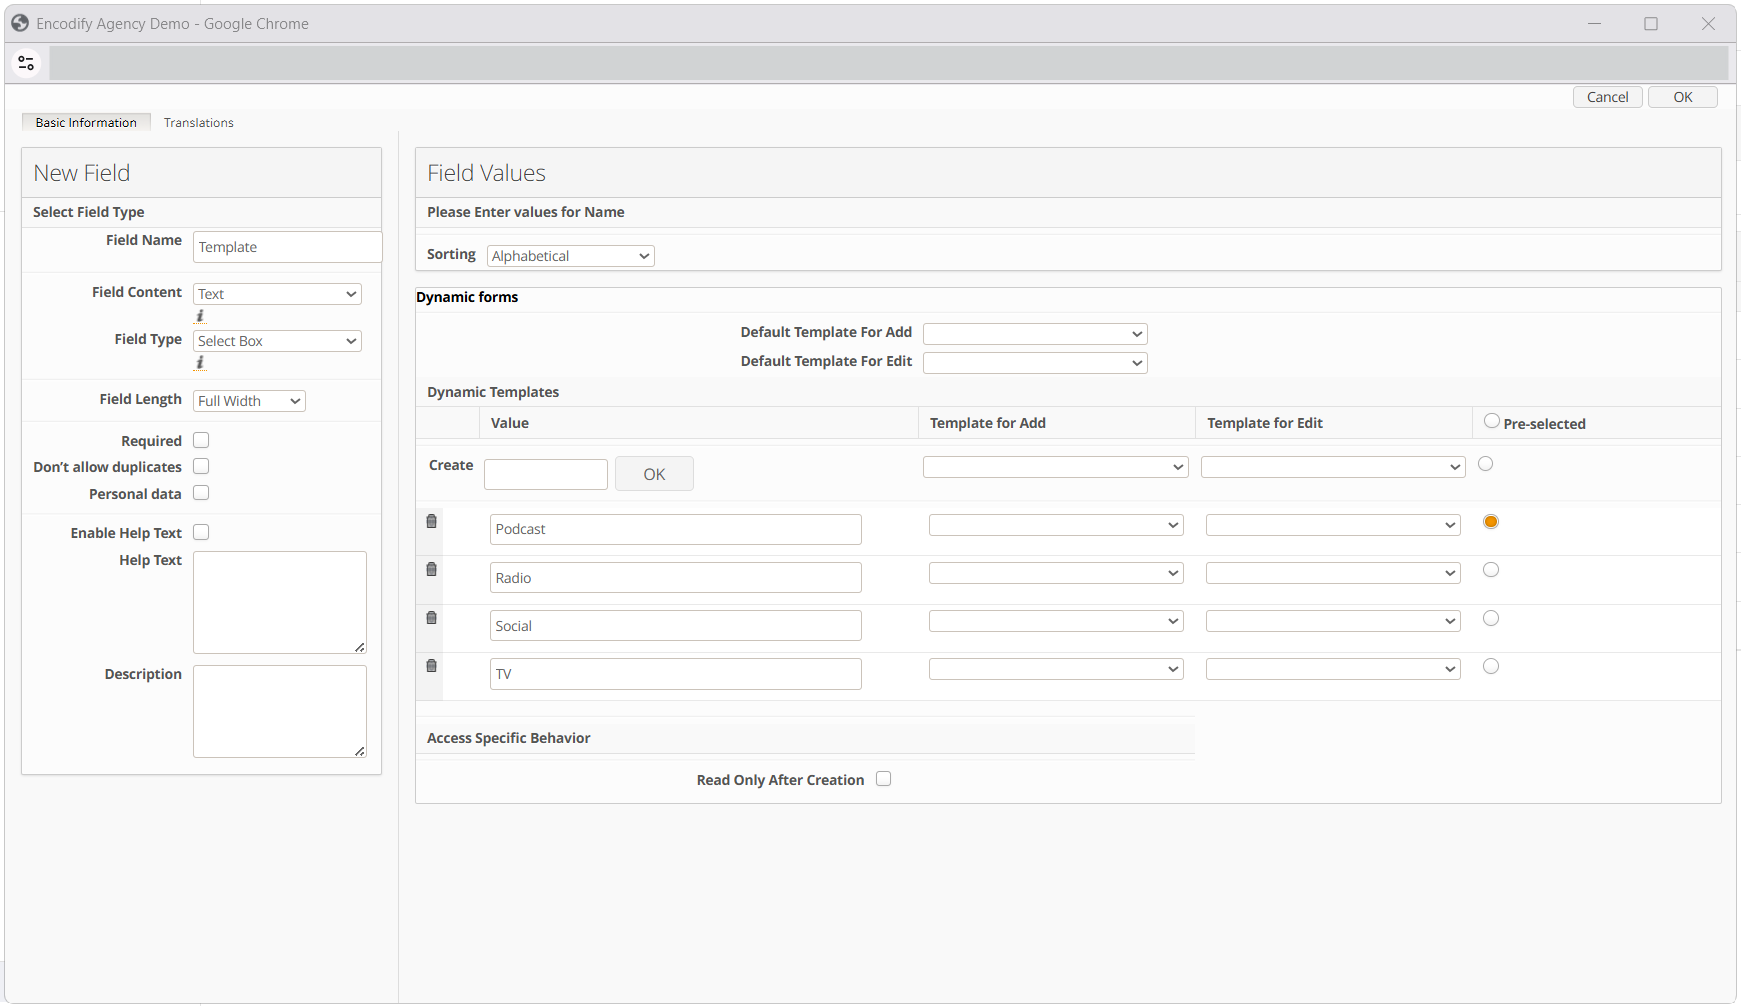
Task: Mark TV as the pre-selected value
Action: click(x=1491, y=666)
